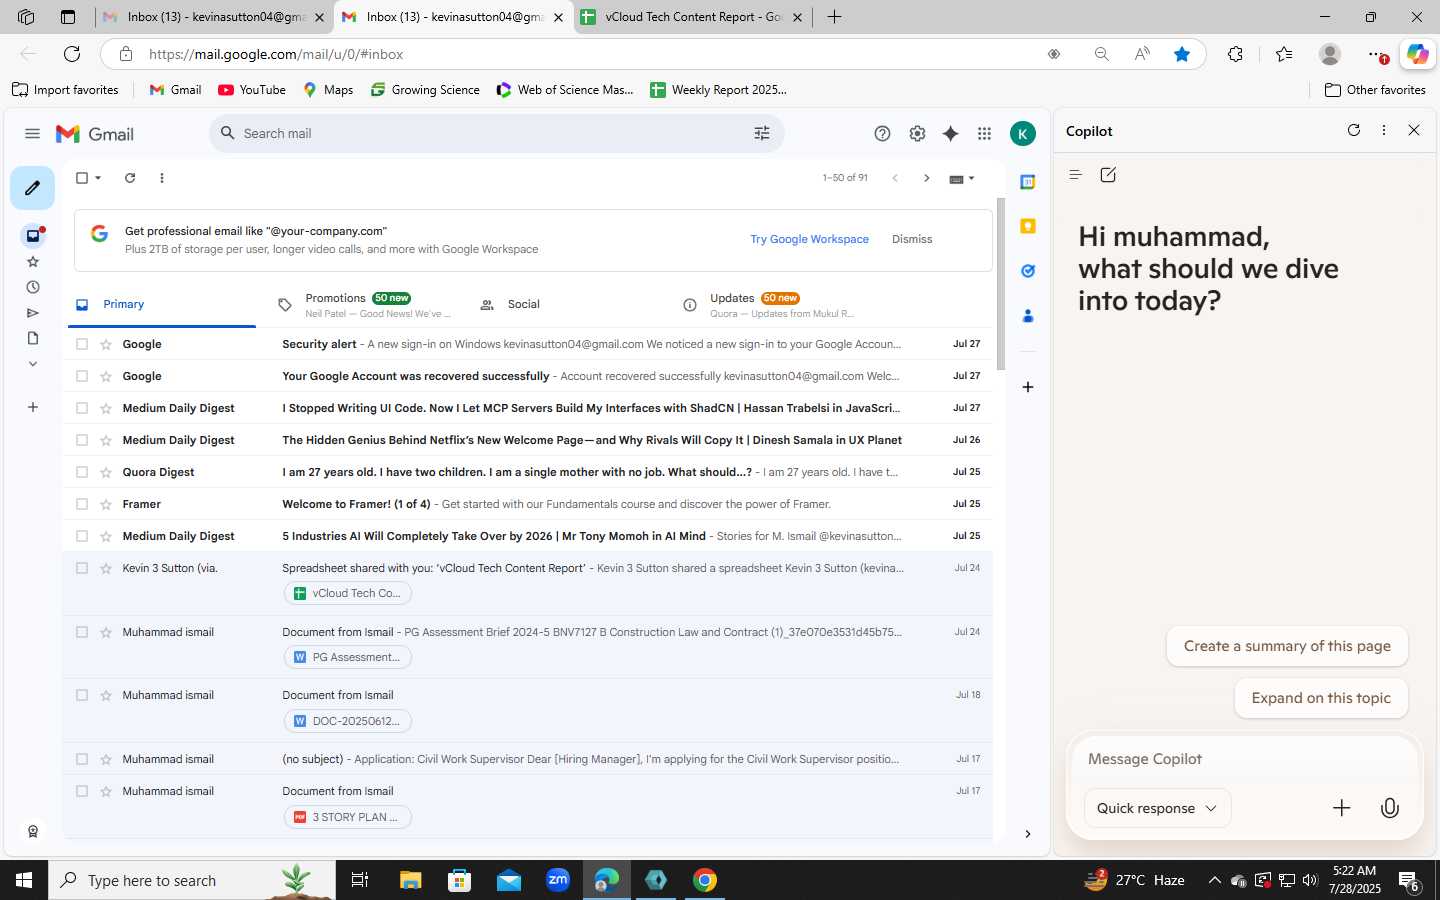Open Copilot pane more options dots
1440x900 pixels.
pos(1384,130)
